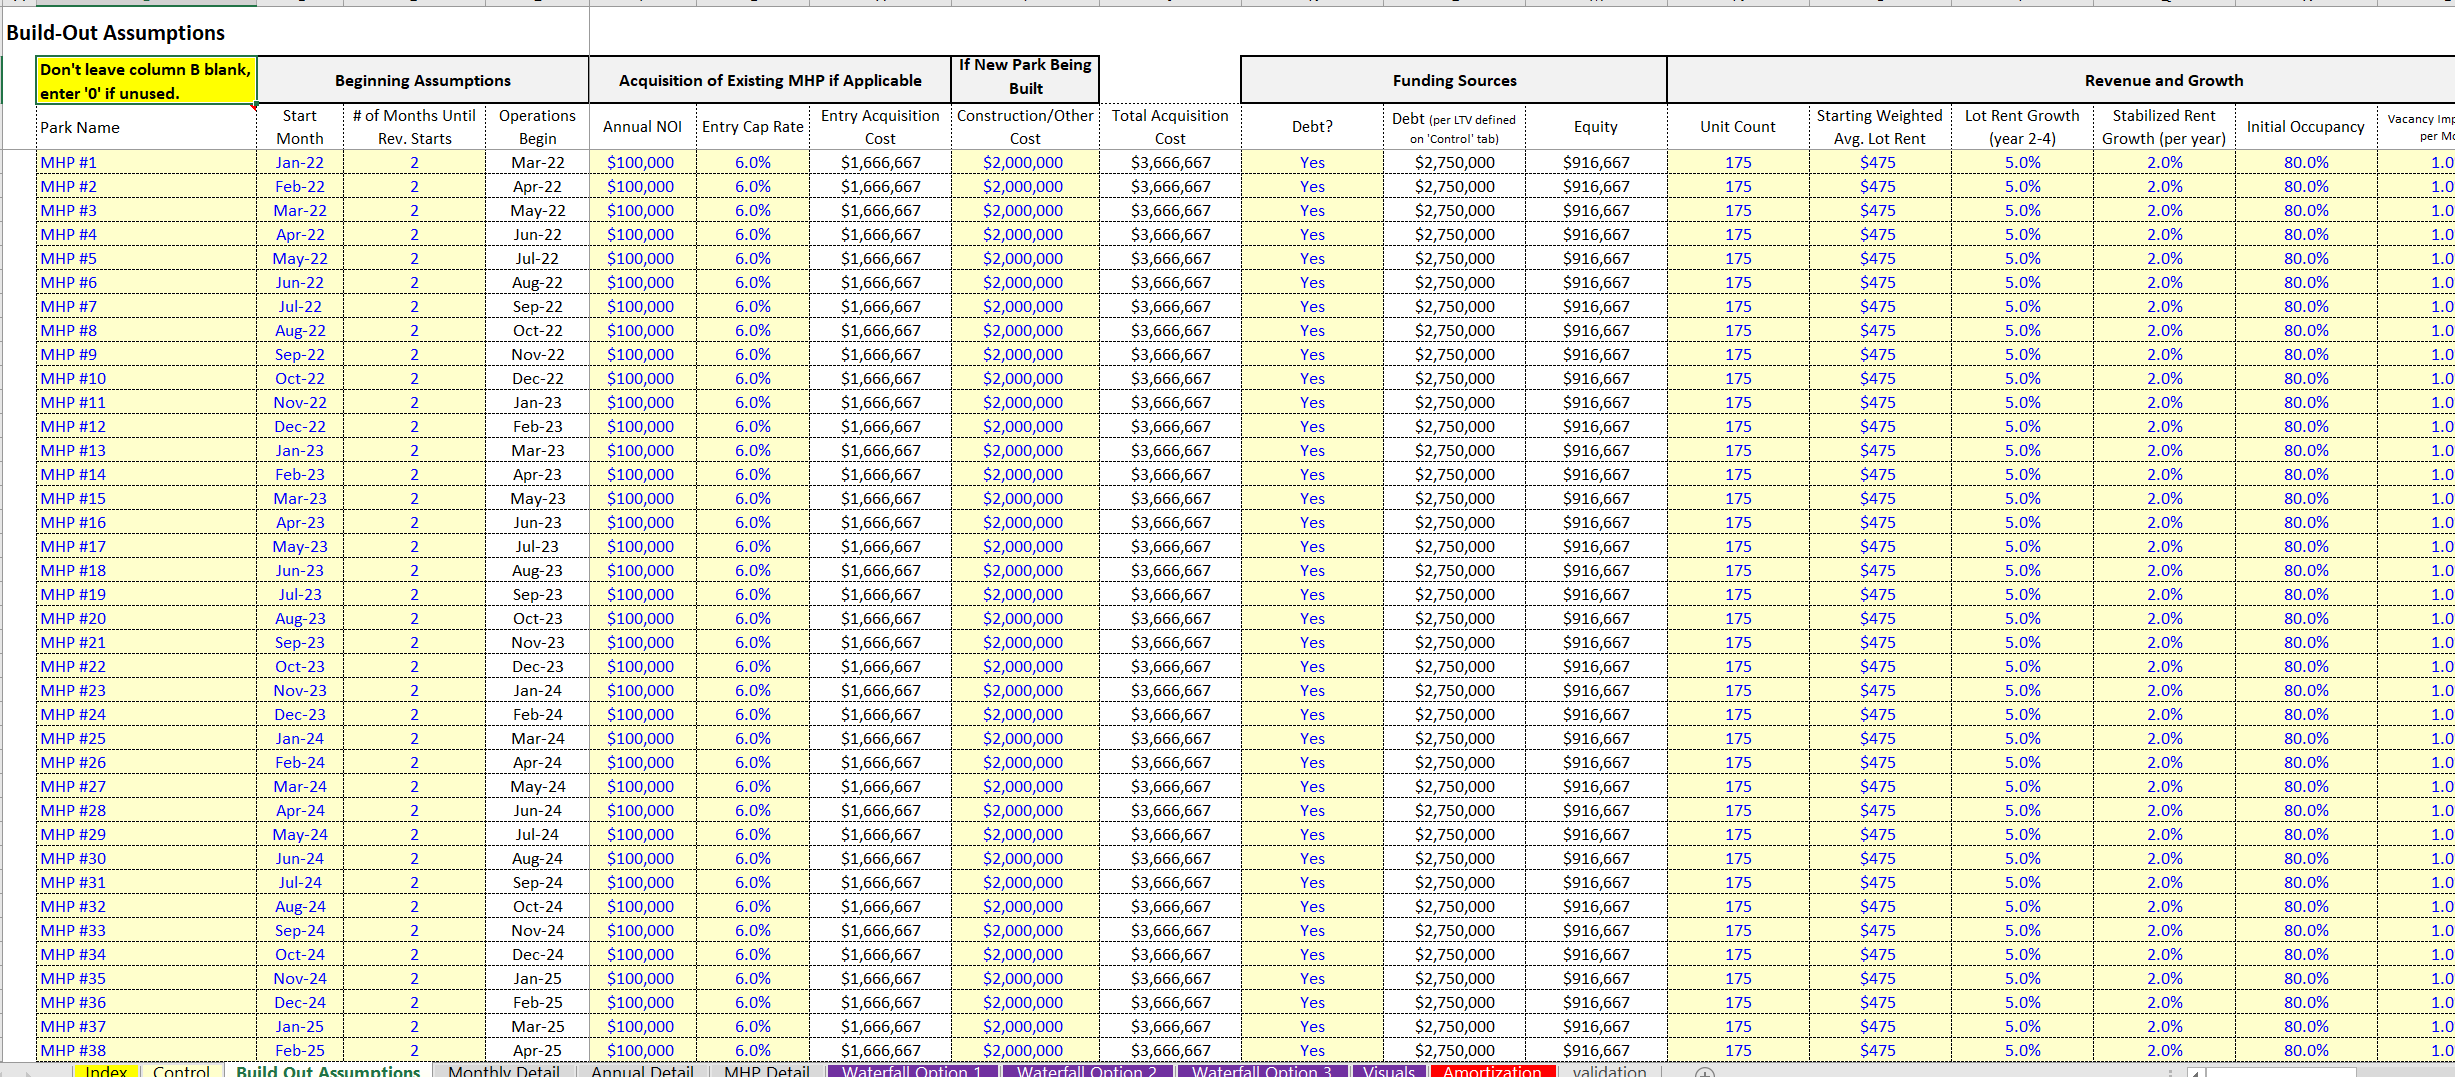Select the MHP #38 park name cell
Viewport: 2455px width, 1077px height.
(x=146, y=1050)
